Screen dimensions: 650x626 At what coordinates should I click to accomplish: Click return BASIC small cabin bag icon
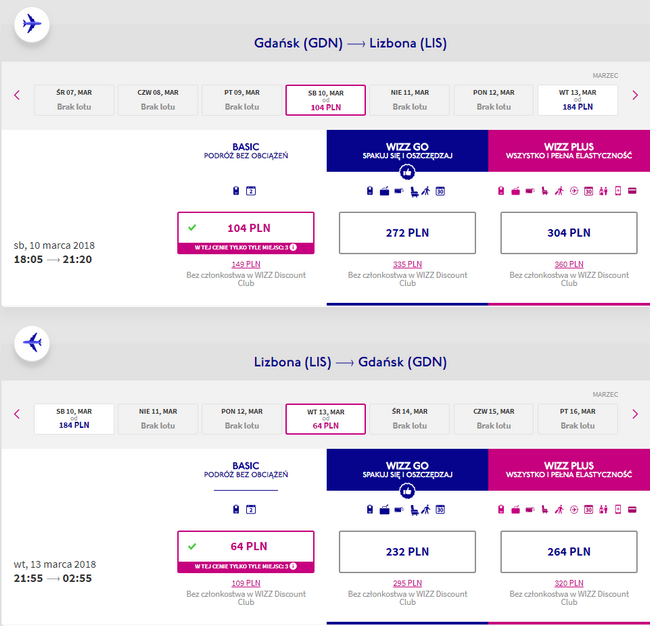[x=236, y=510]
